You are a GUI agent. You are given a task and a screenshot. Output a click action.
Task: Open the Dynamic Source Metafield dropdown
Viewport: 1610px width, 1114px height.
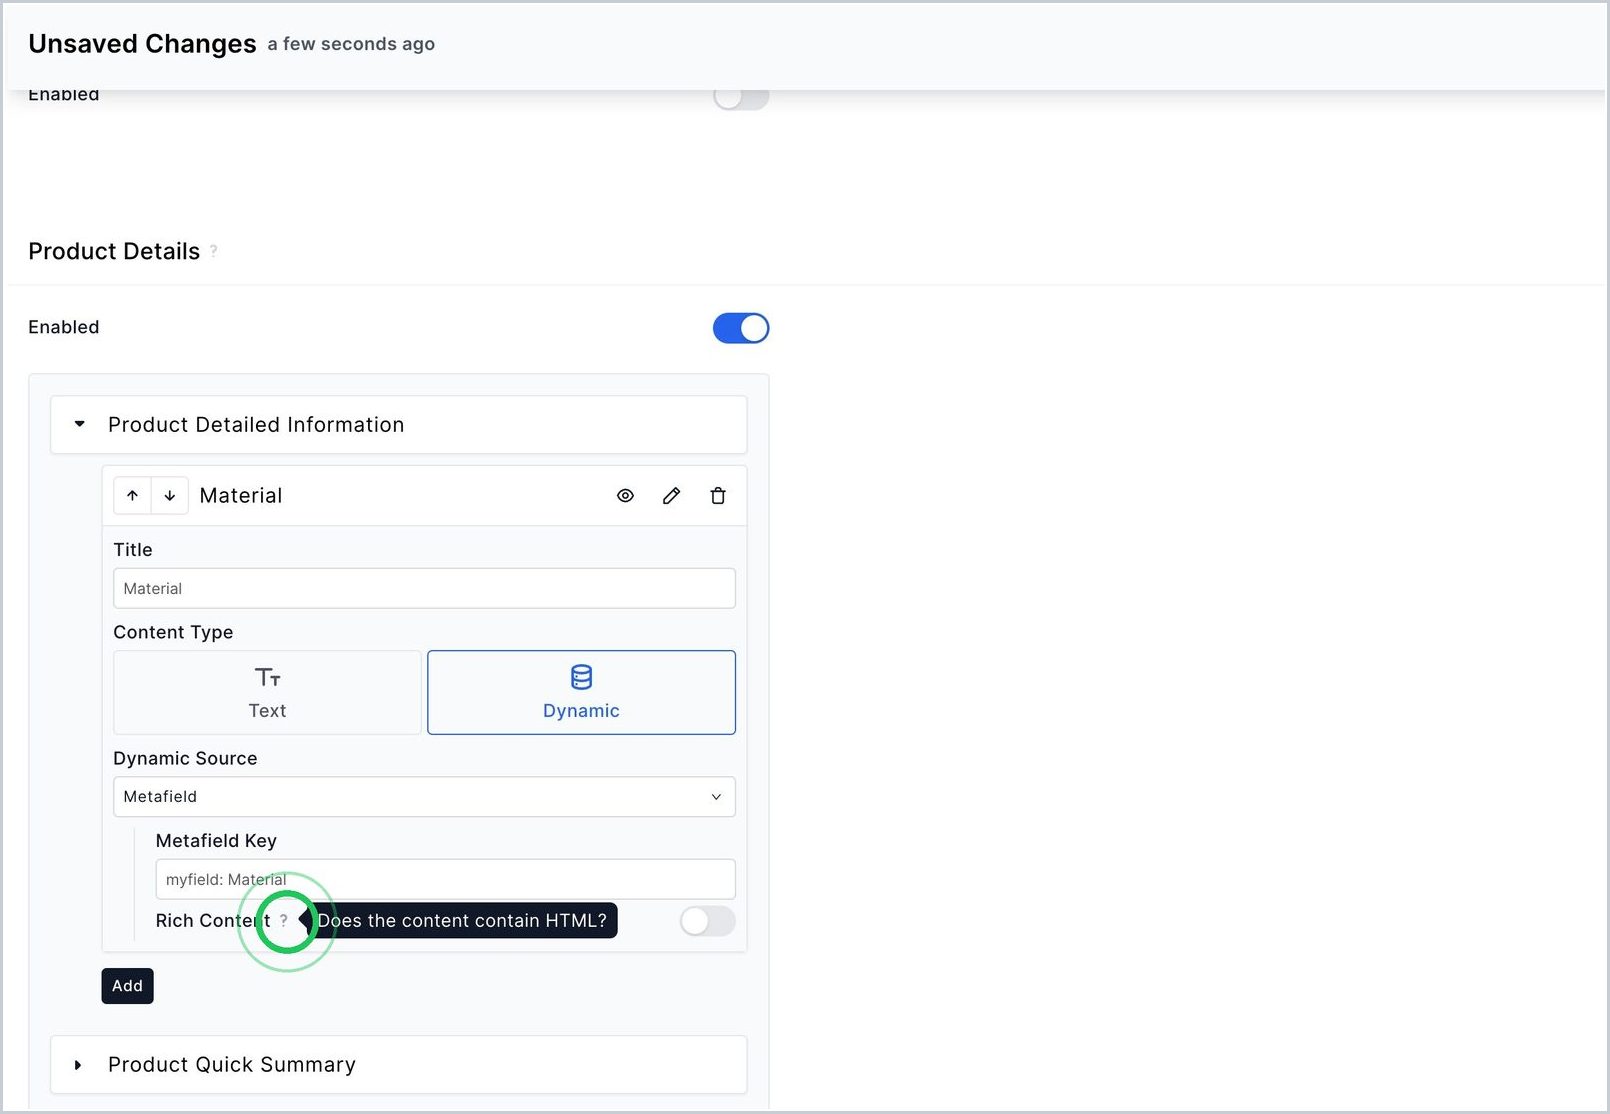coord(424,797)
